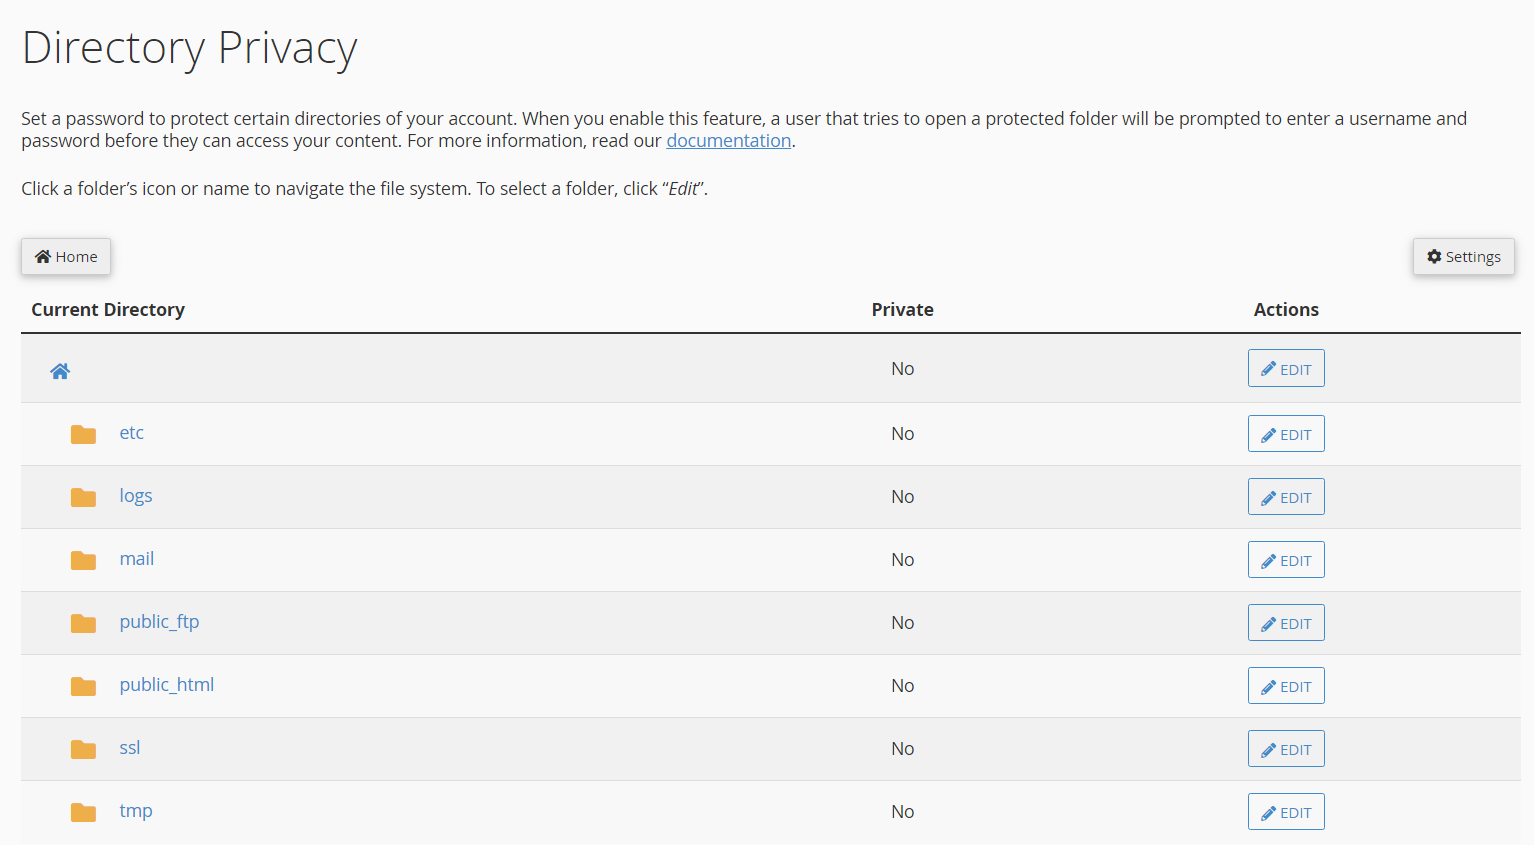Open the documentation link

[x=729, y=140]
